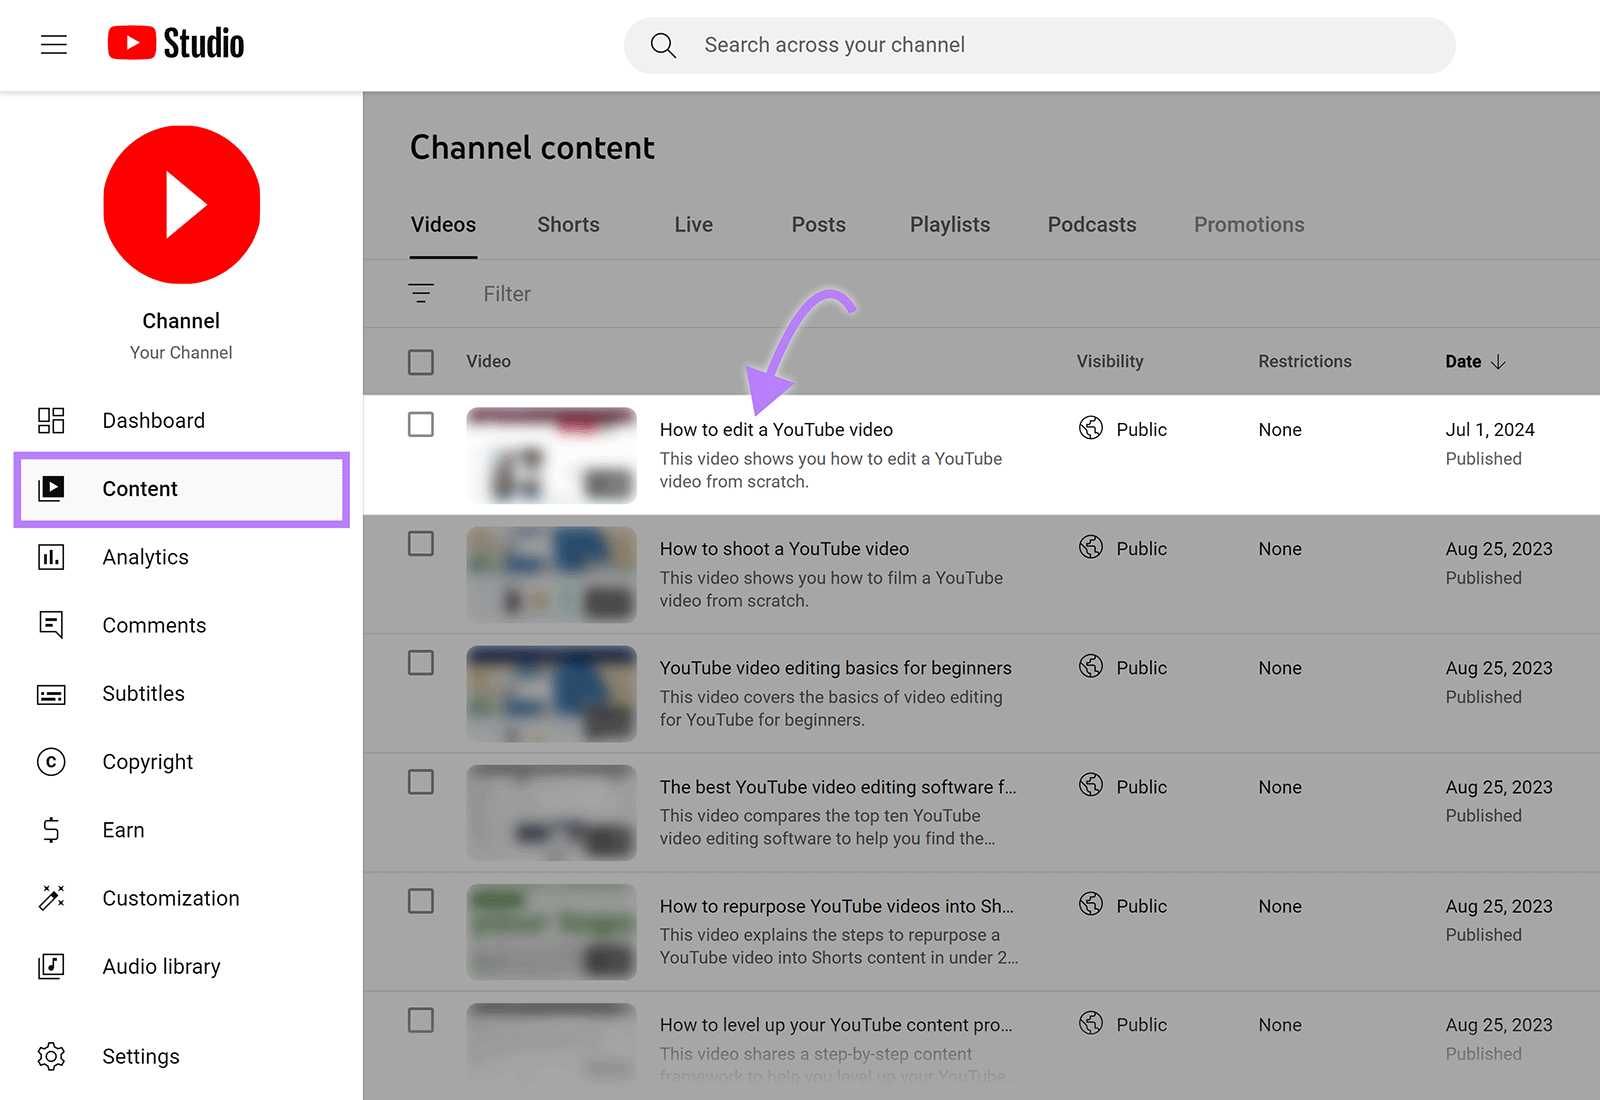Open thumbnail of How to shoot a YouTube video
The height and width of the screenshot is (1100, 1600).
[x=551, y=574]
